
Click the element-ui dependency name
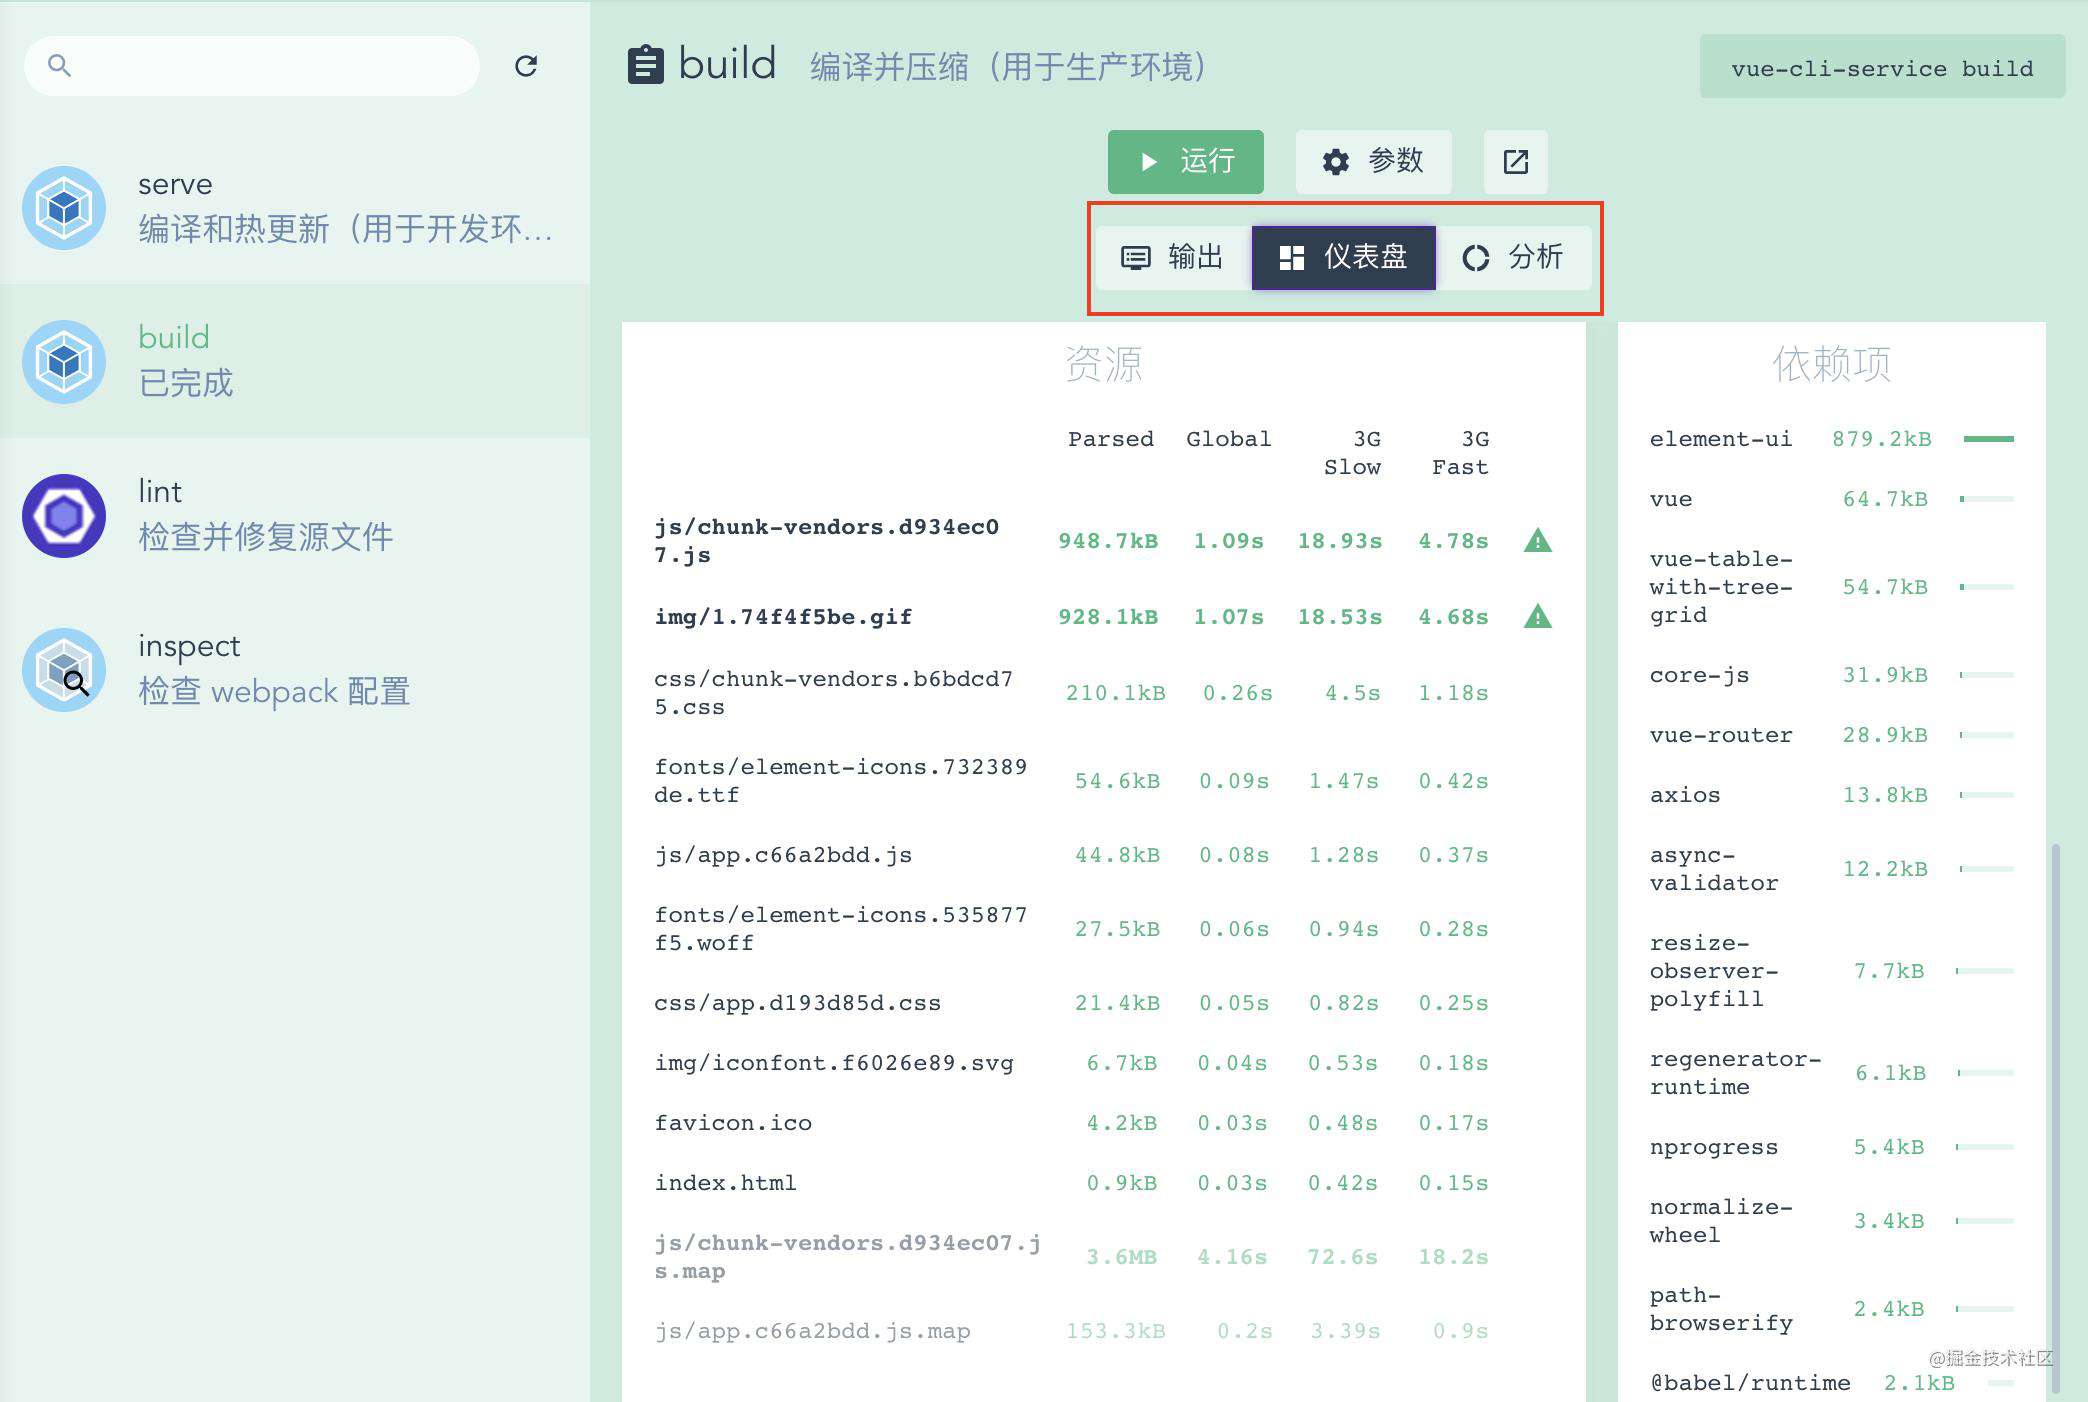point(1721,439)
